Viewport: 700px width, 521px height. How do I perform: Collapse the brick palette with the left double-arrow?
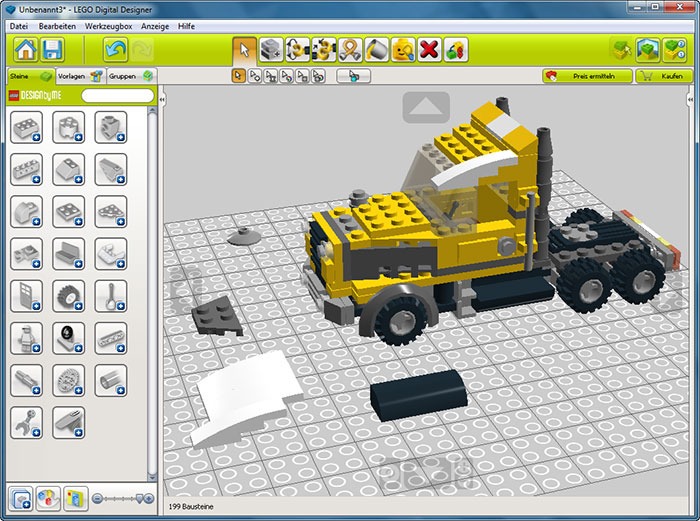click(x=162, y=100)
